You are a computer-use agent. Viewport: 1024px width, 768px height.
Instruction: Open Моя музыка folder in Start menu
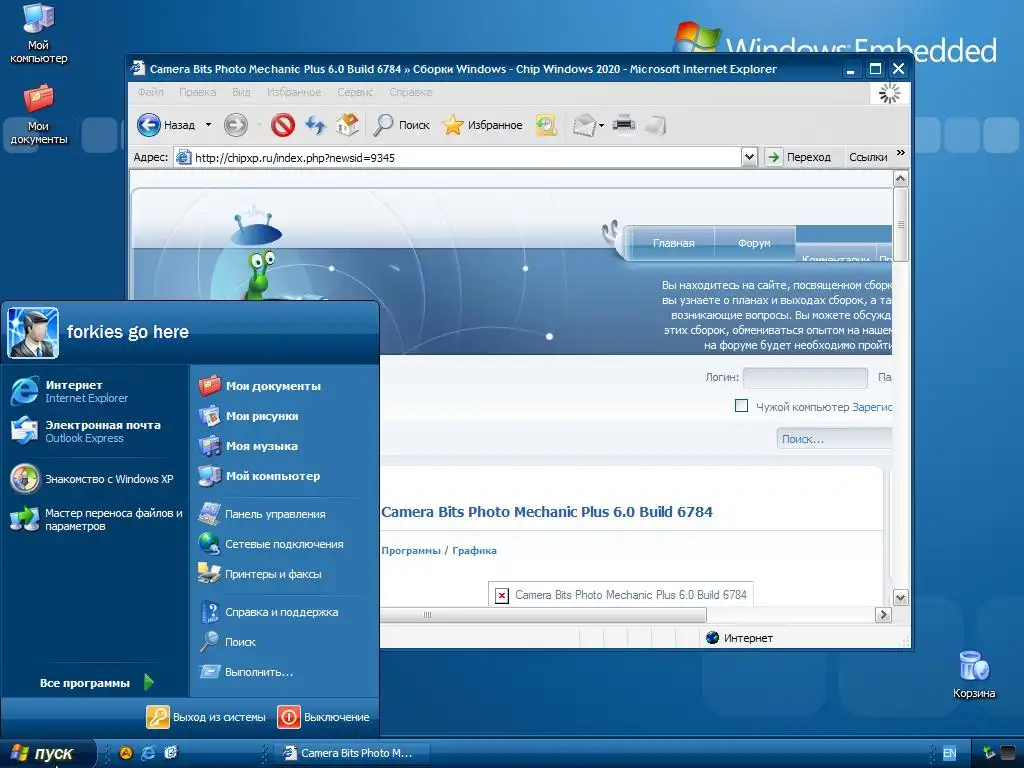(x=248, y=446)
